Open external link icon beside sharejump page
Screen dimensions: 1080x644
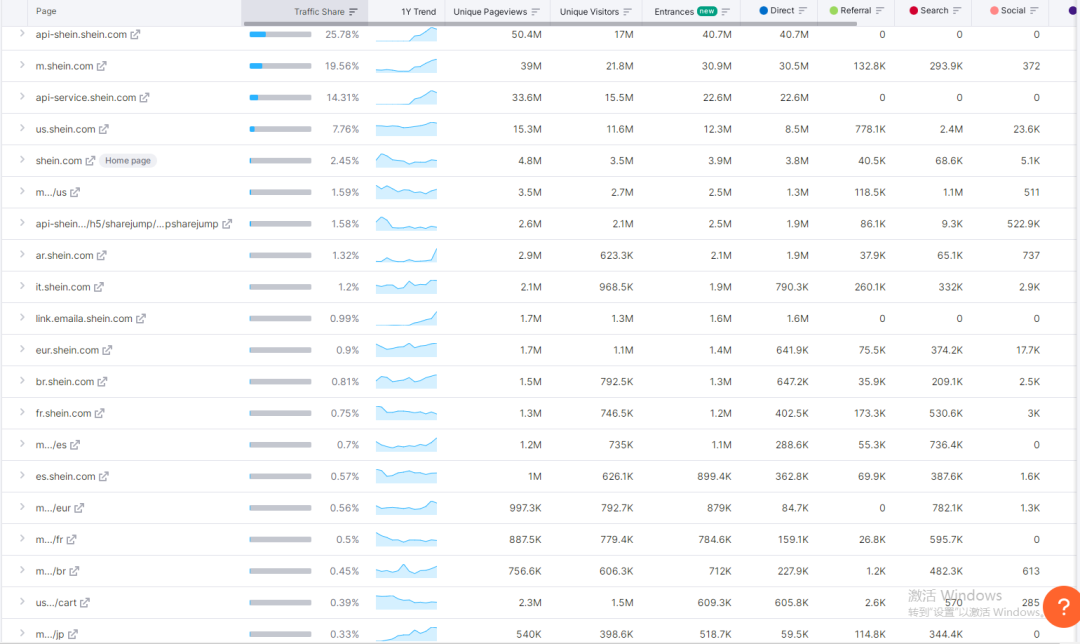(x=227, y=224)
